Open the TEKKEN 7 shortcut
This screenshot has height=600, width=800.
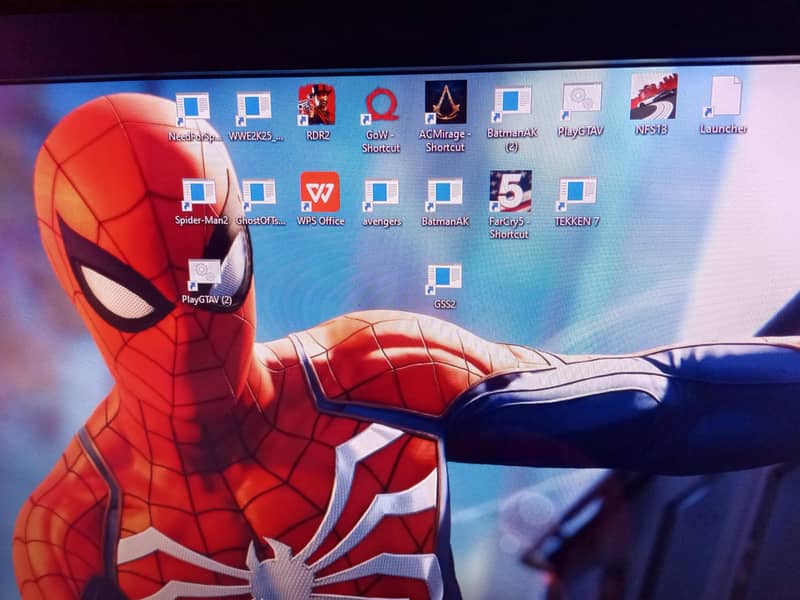tap(577, 192)
